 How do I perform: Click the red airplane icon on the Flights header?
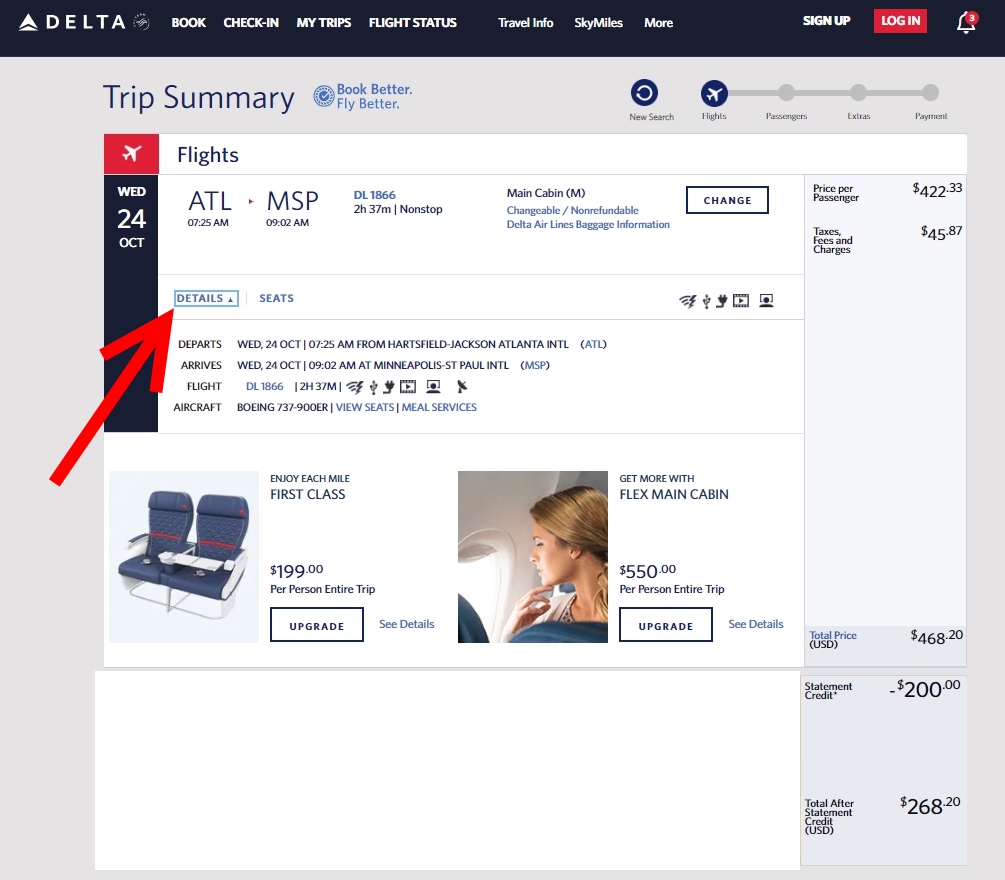click(130, 154)
